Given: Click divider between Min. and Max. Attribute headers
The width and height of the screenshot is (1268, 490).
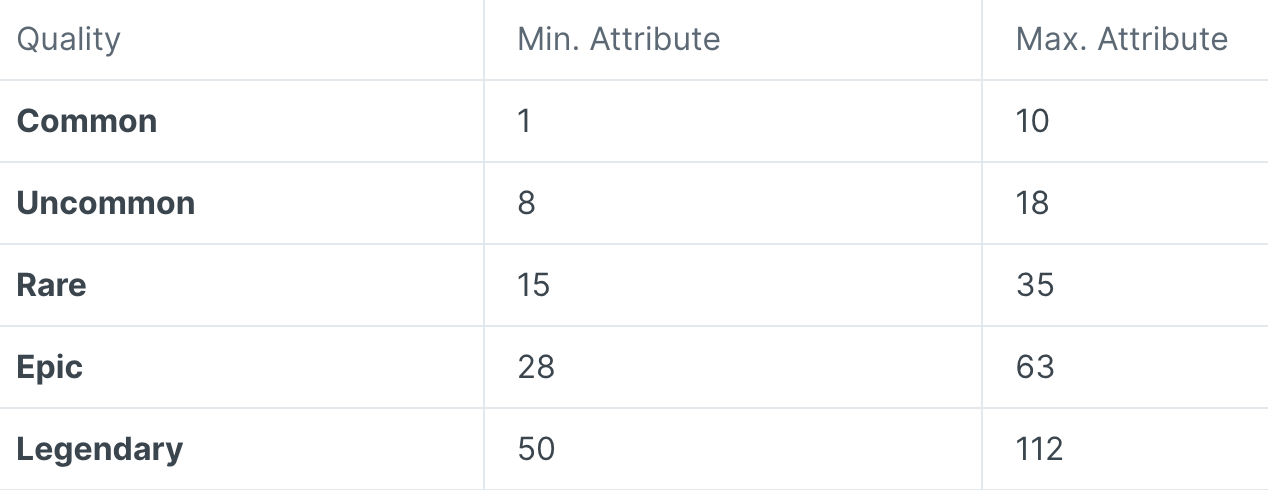Looking at the screenshot, I should tap(982, 40).
